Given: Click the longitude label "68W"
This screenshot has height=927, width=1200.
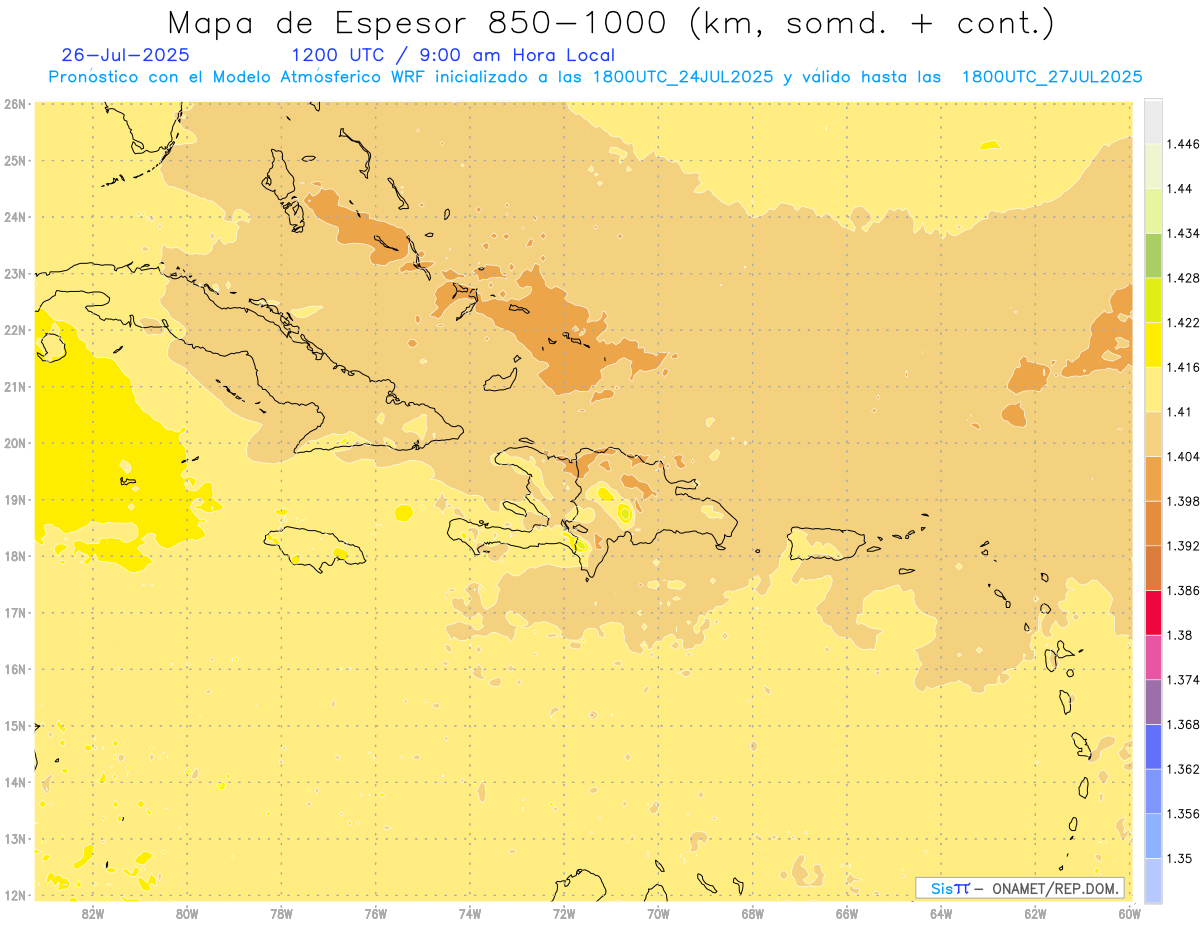Looking at the screenshot, I should coord(753,913).
